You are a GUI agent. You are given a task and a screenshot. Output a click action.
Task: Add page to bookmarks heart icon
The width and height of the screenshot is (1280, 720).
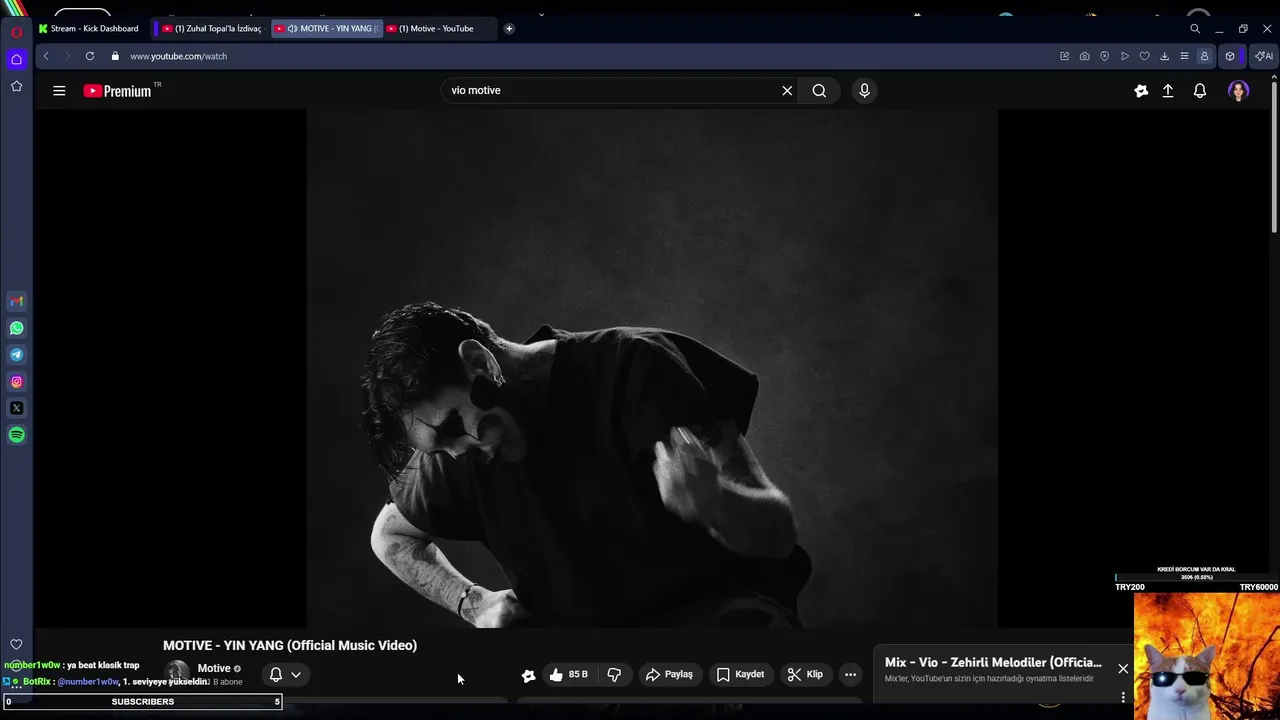point(1144,56)
